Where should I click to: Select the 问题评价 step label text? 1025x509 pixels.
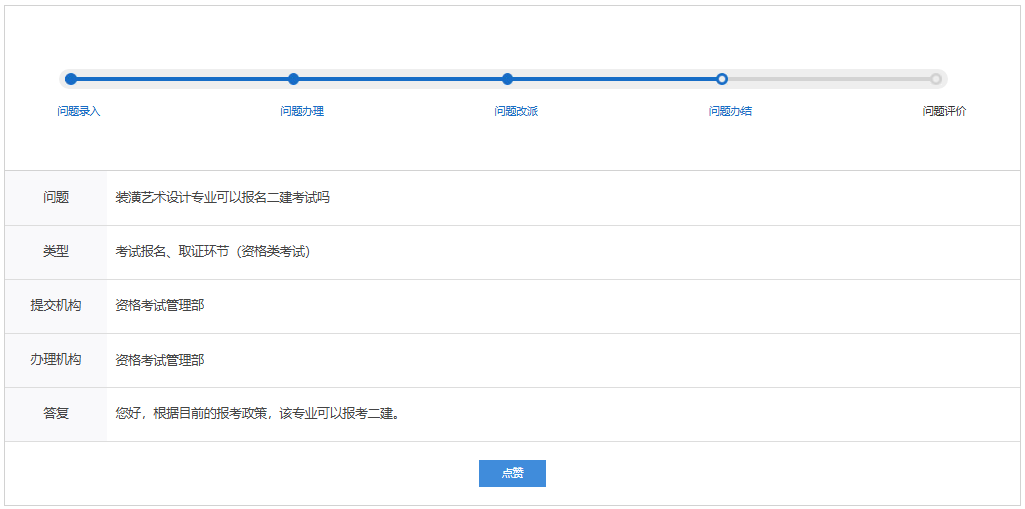pyautogui.click(x=944, y=111)
